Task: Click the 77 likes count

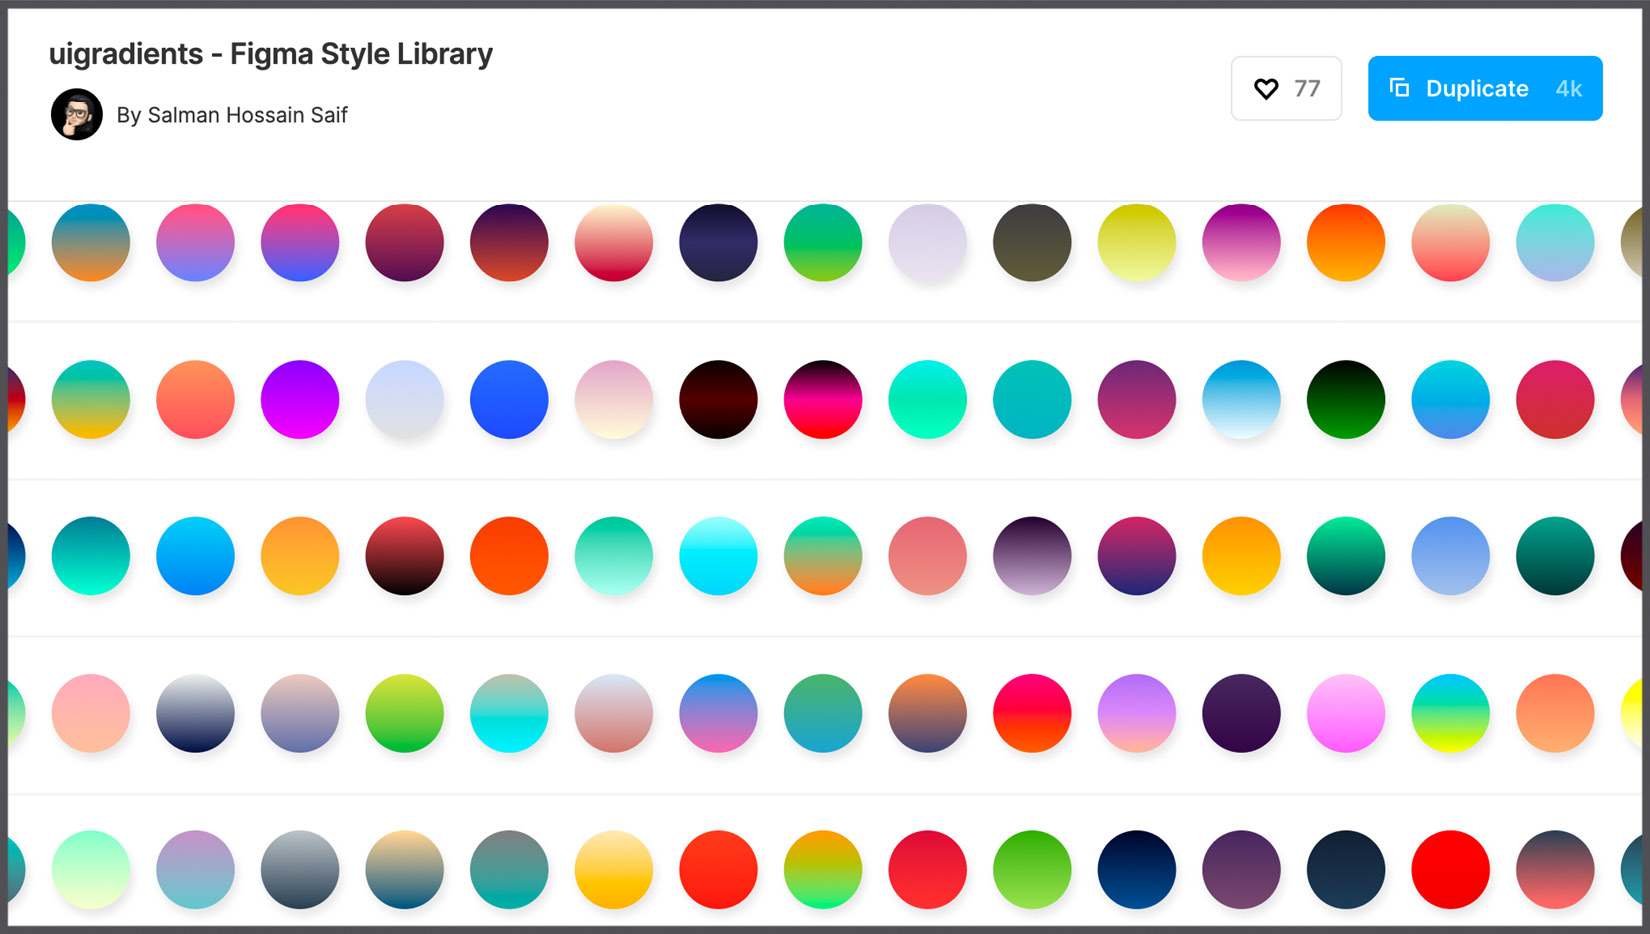Action: coord(1306,88)
